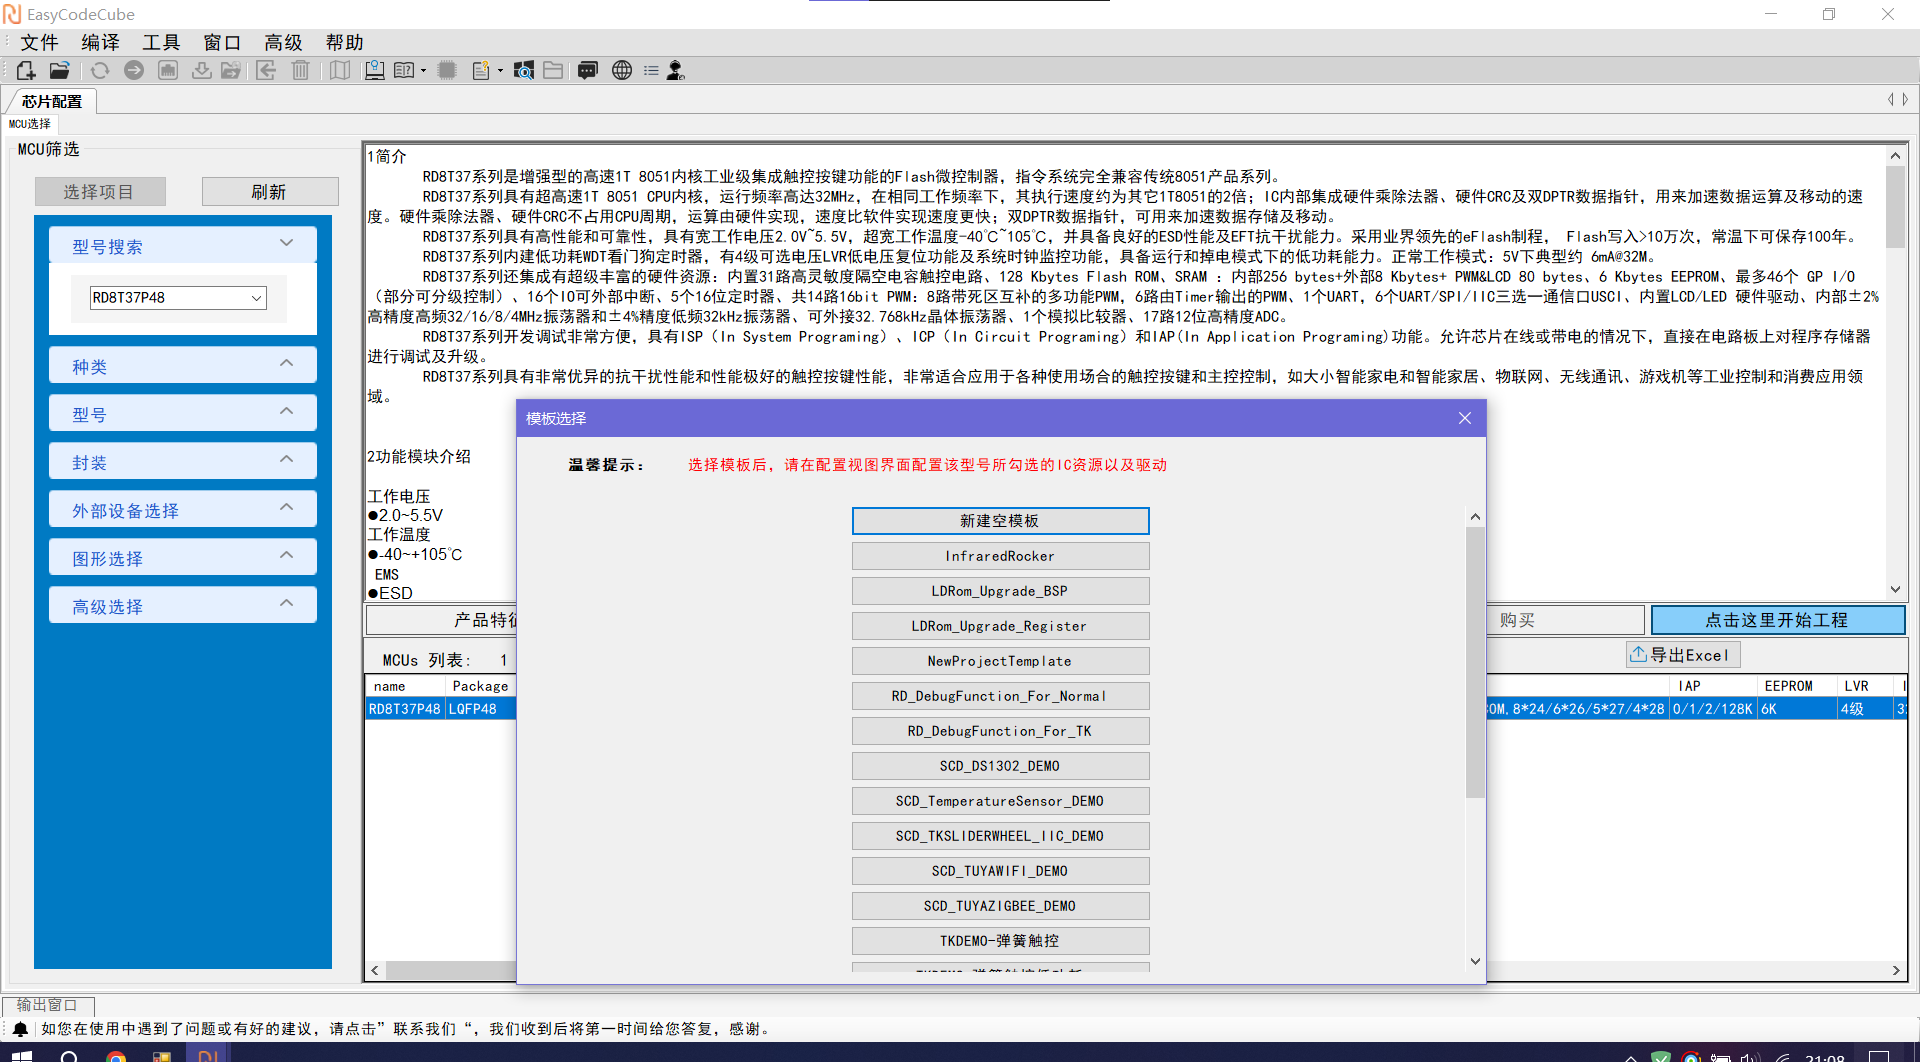Click the grey device toolbar icon after the right-arrow
The height and width of the screenshot is (1062, 1920).
(x=168, y=70)
